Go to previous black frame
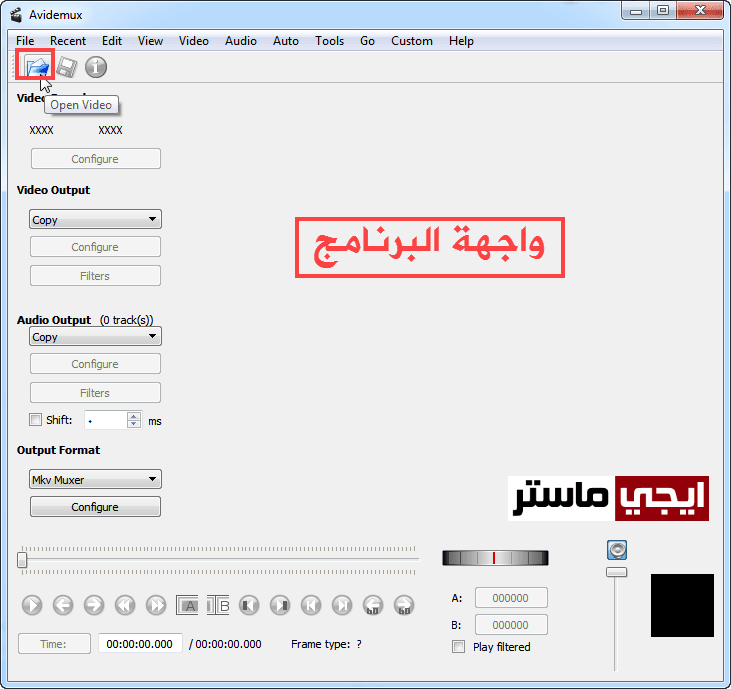731x689 pixels. tap(249, 605)
